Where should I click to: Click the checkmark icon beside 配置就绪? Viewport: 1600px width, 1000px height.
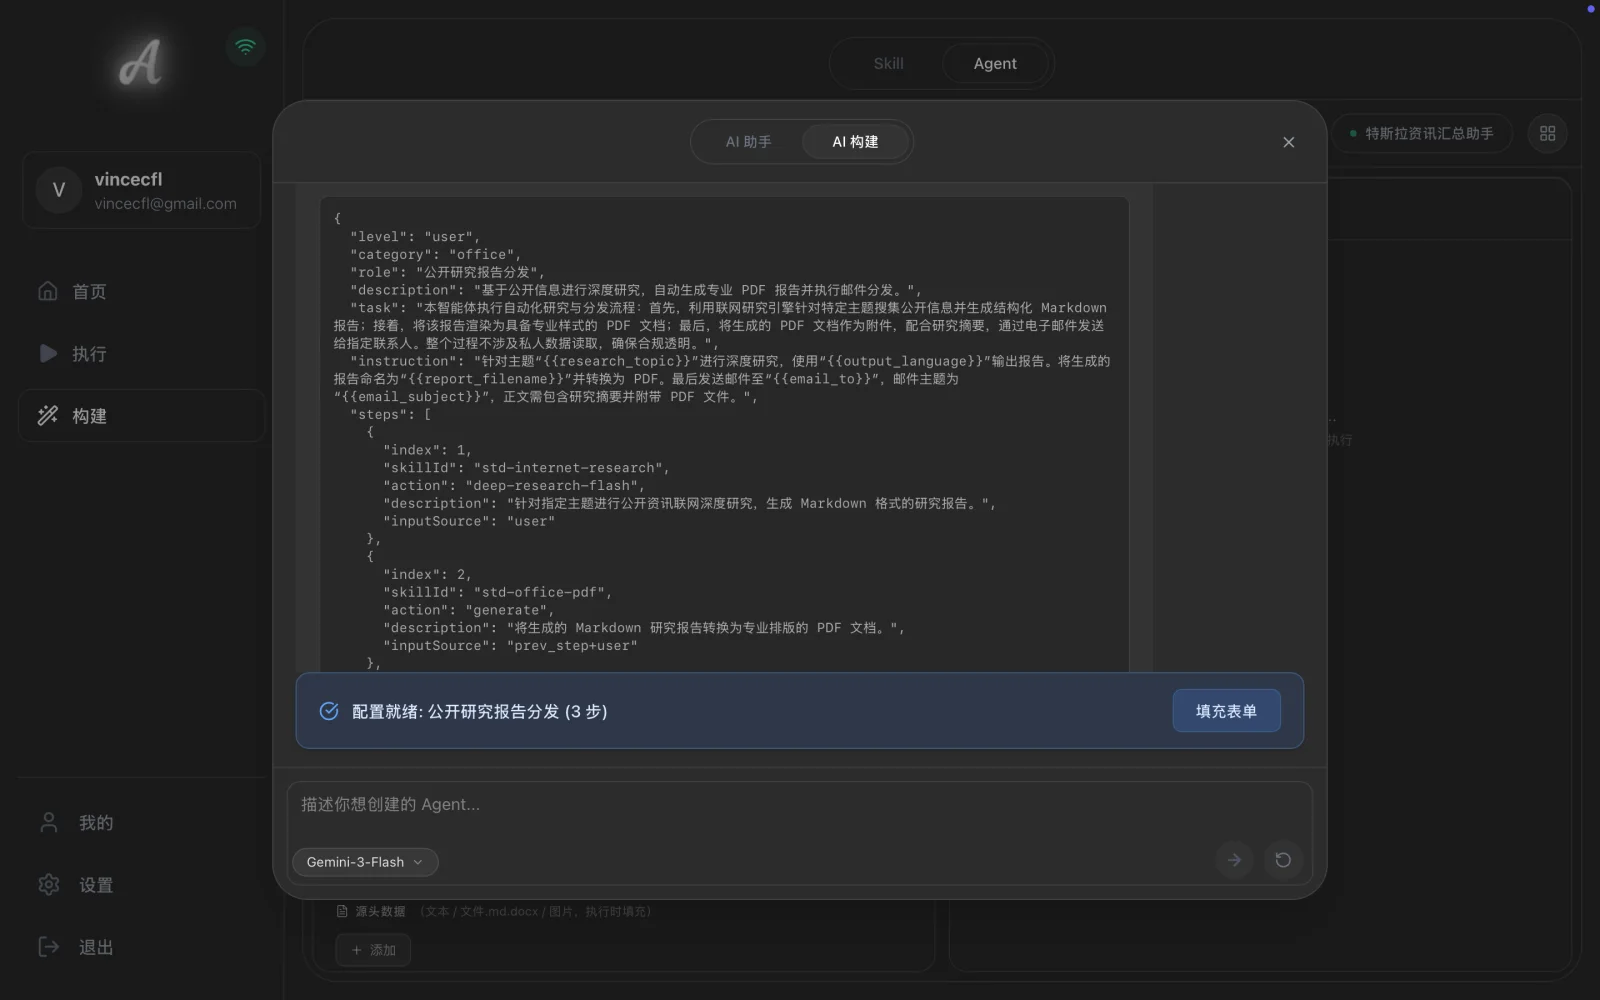pos(329,711)
